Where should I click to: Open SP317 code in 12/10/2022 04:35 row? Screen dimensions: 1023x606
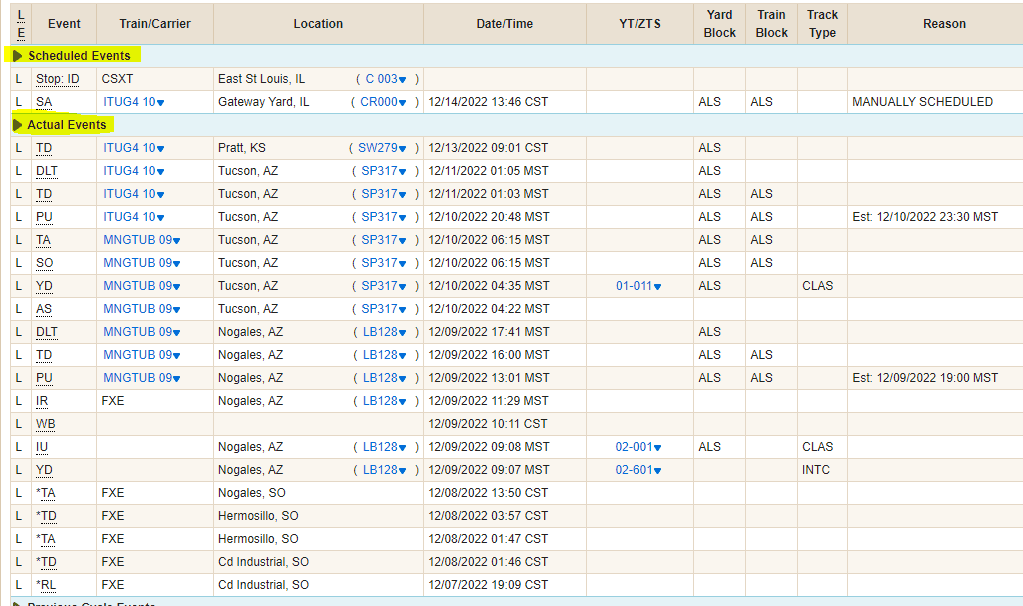[x=384, y=286]
